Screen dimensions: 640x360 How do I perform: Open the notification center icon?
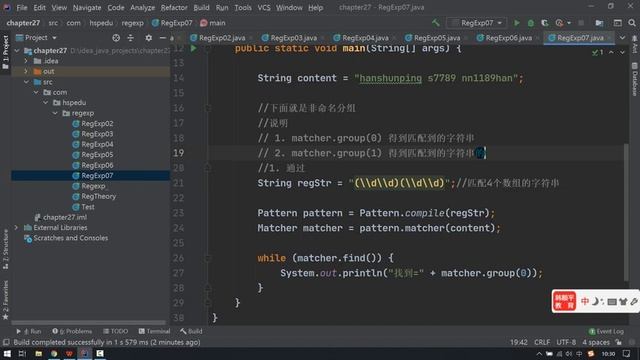pyautogui.click(x=627, y=353)
